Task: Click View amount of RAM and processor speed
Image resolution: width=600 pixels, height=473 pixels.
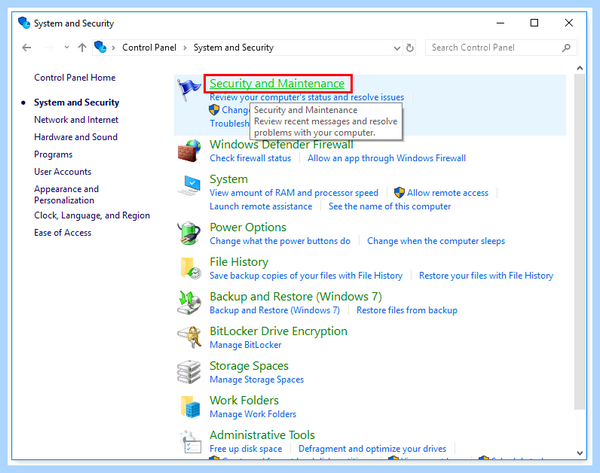Action: pyautogui.click(x=294, y=193)
